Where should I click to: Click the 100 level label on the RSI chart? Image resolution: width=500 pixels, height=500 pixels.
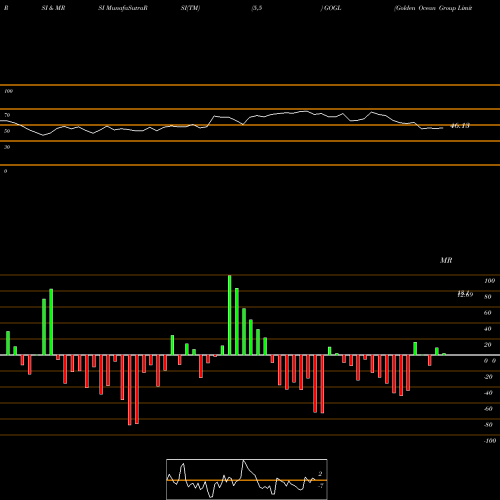[8, 91]
